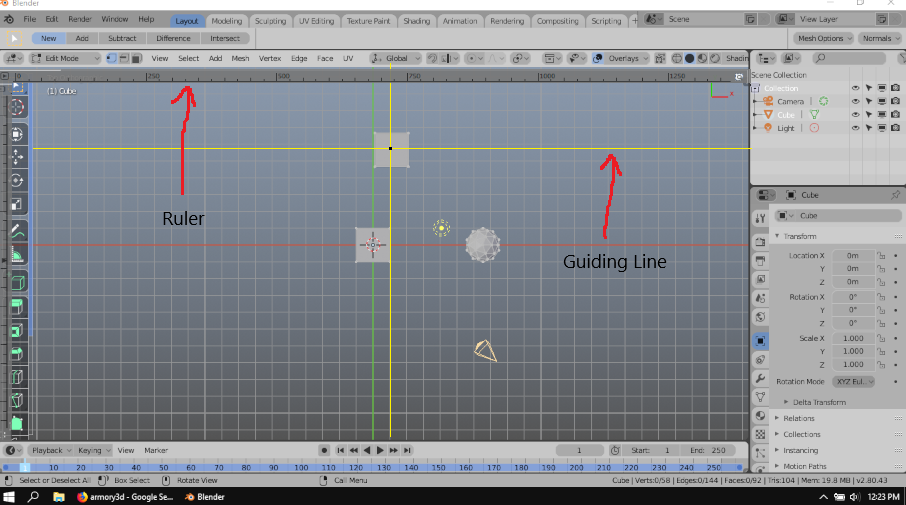
Task: Select the Inset Faces tool
Action: (x=17, y=331)
